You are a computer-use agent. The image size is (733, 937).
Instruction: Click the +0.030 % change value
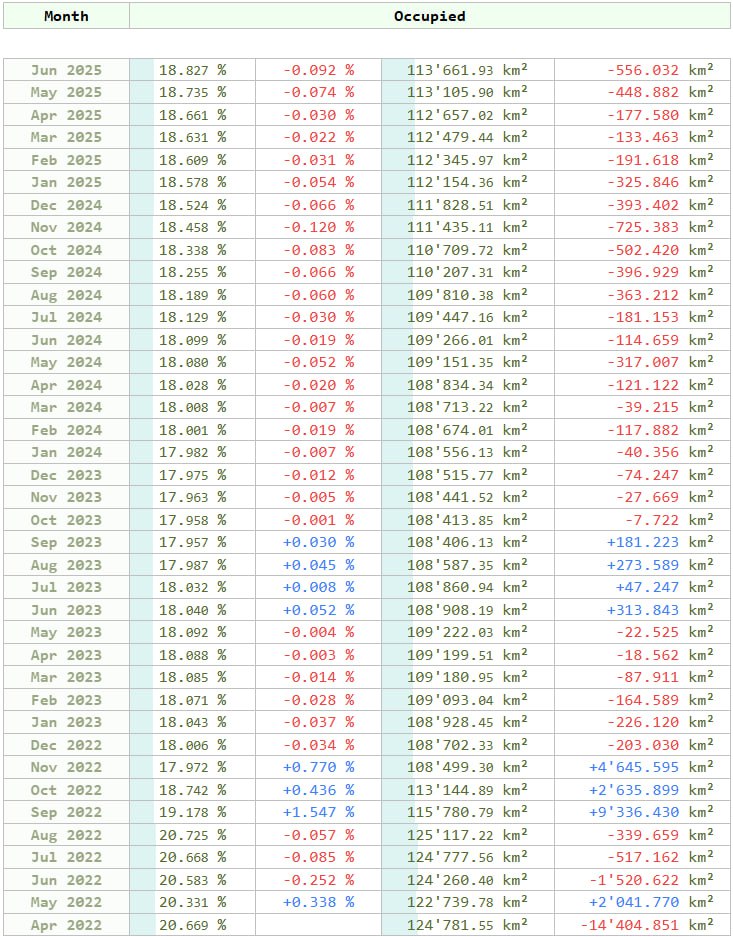click(x=318, y=543)
